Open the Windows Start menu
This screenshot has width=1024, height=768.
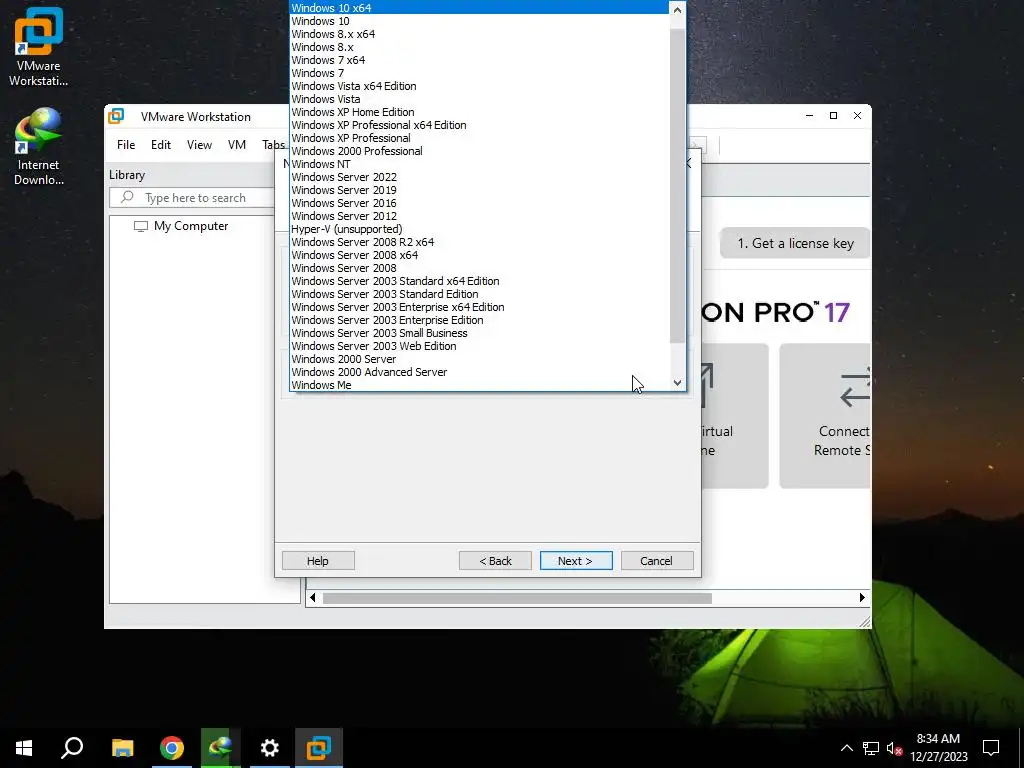[x=24, y=747]
